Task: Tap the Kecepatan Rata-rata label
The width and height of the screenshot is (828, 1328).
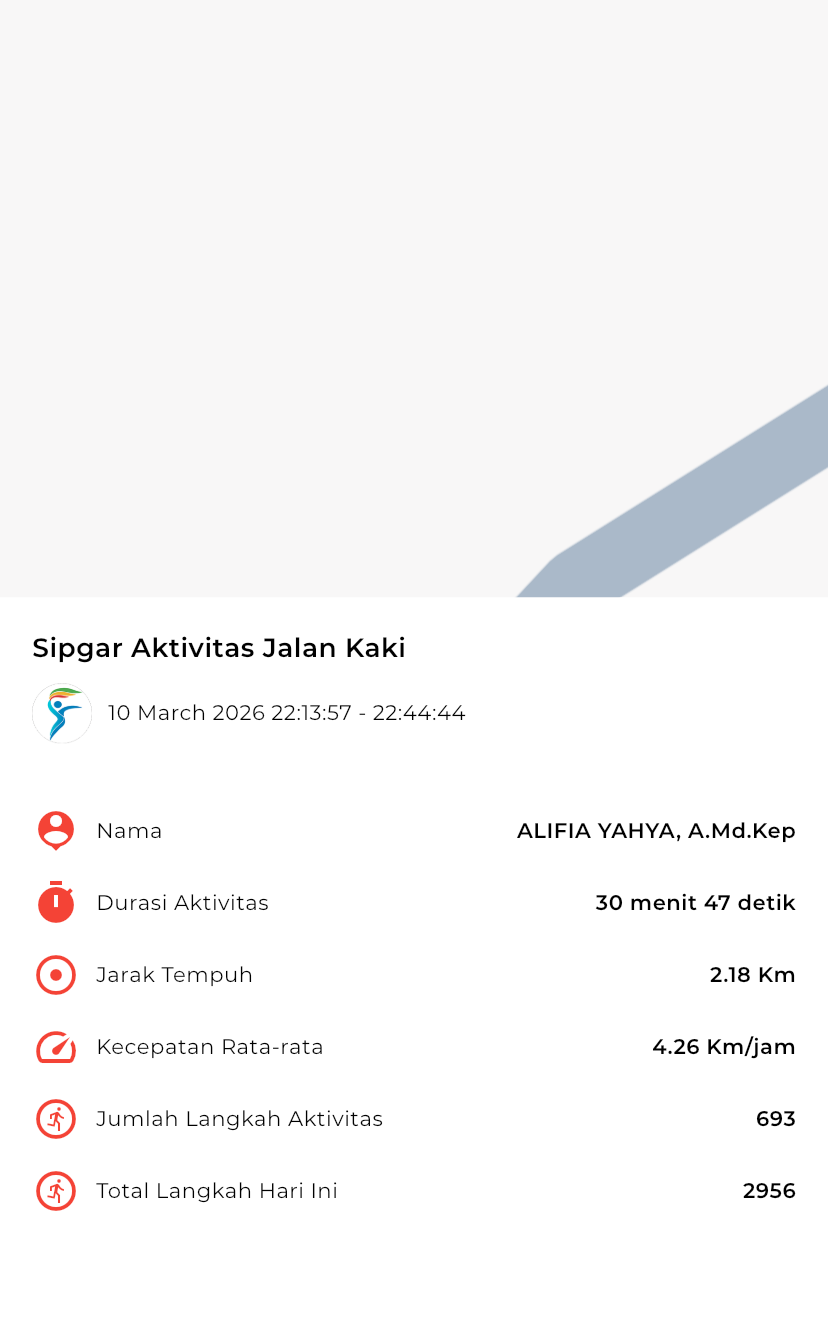Action: 210,1047
